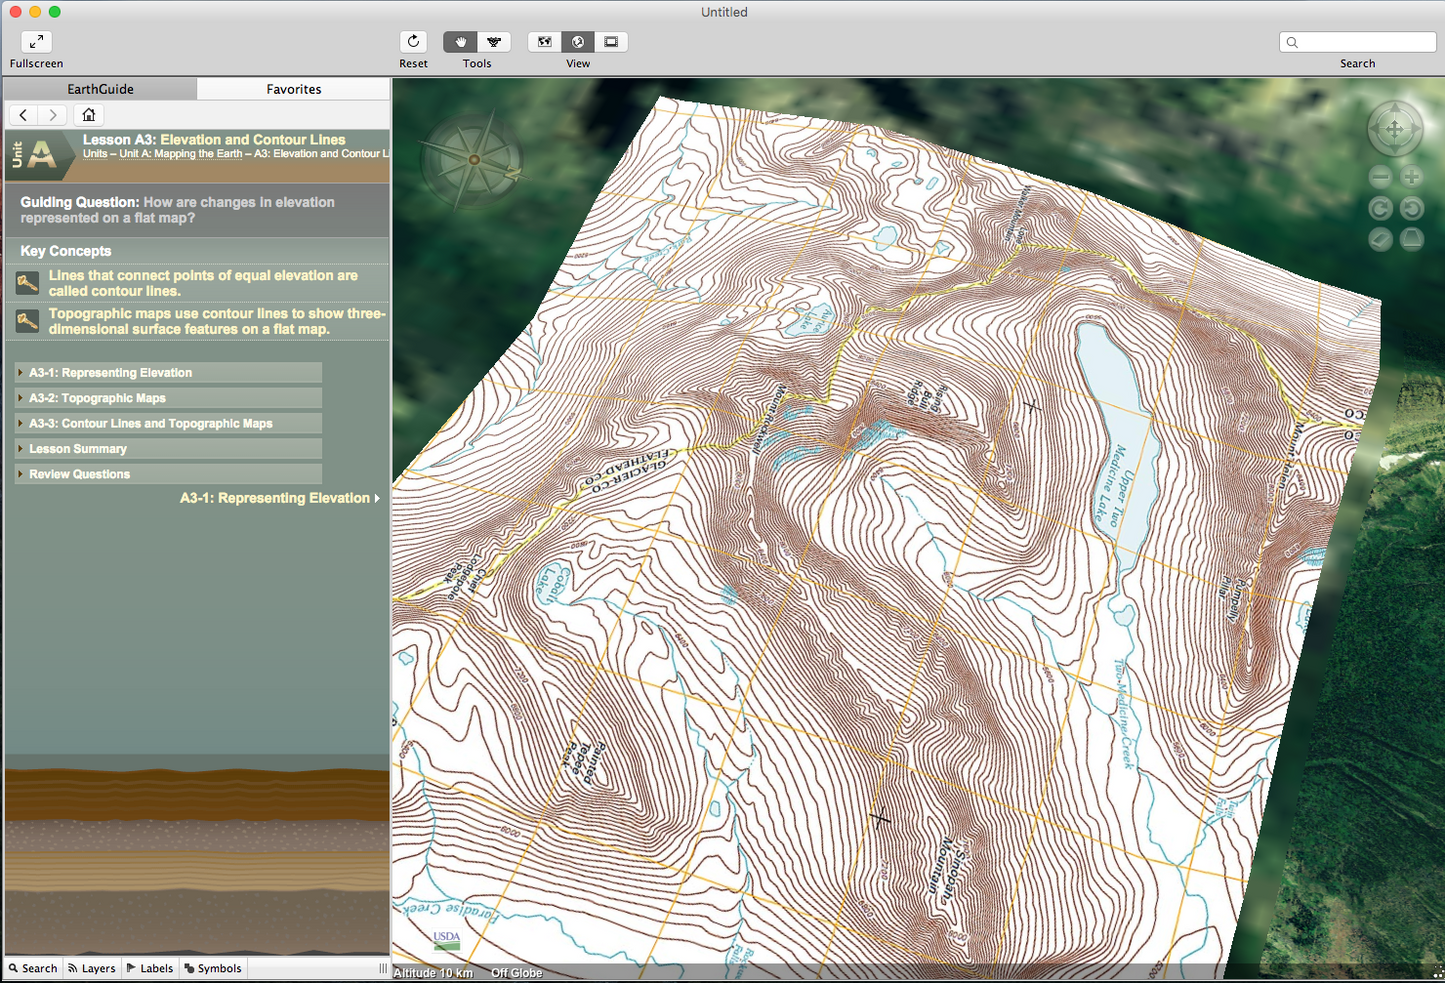The width and height of the screenshot is (1445, 983).
Task: Expand A3-3: Contour Lines and Topographic Maps
Action: pos(150,424)
